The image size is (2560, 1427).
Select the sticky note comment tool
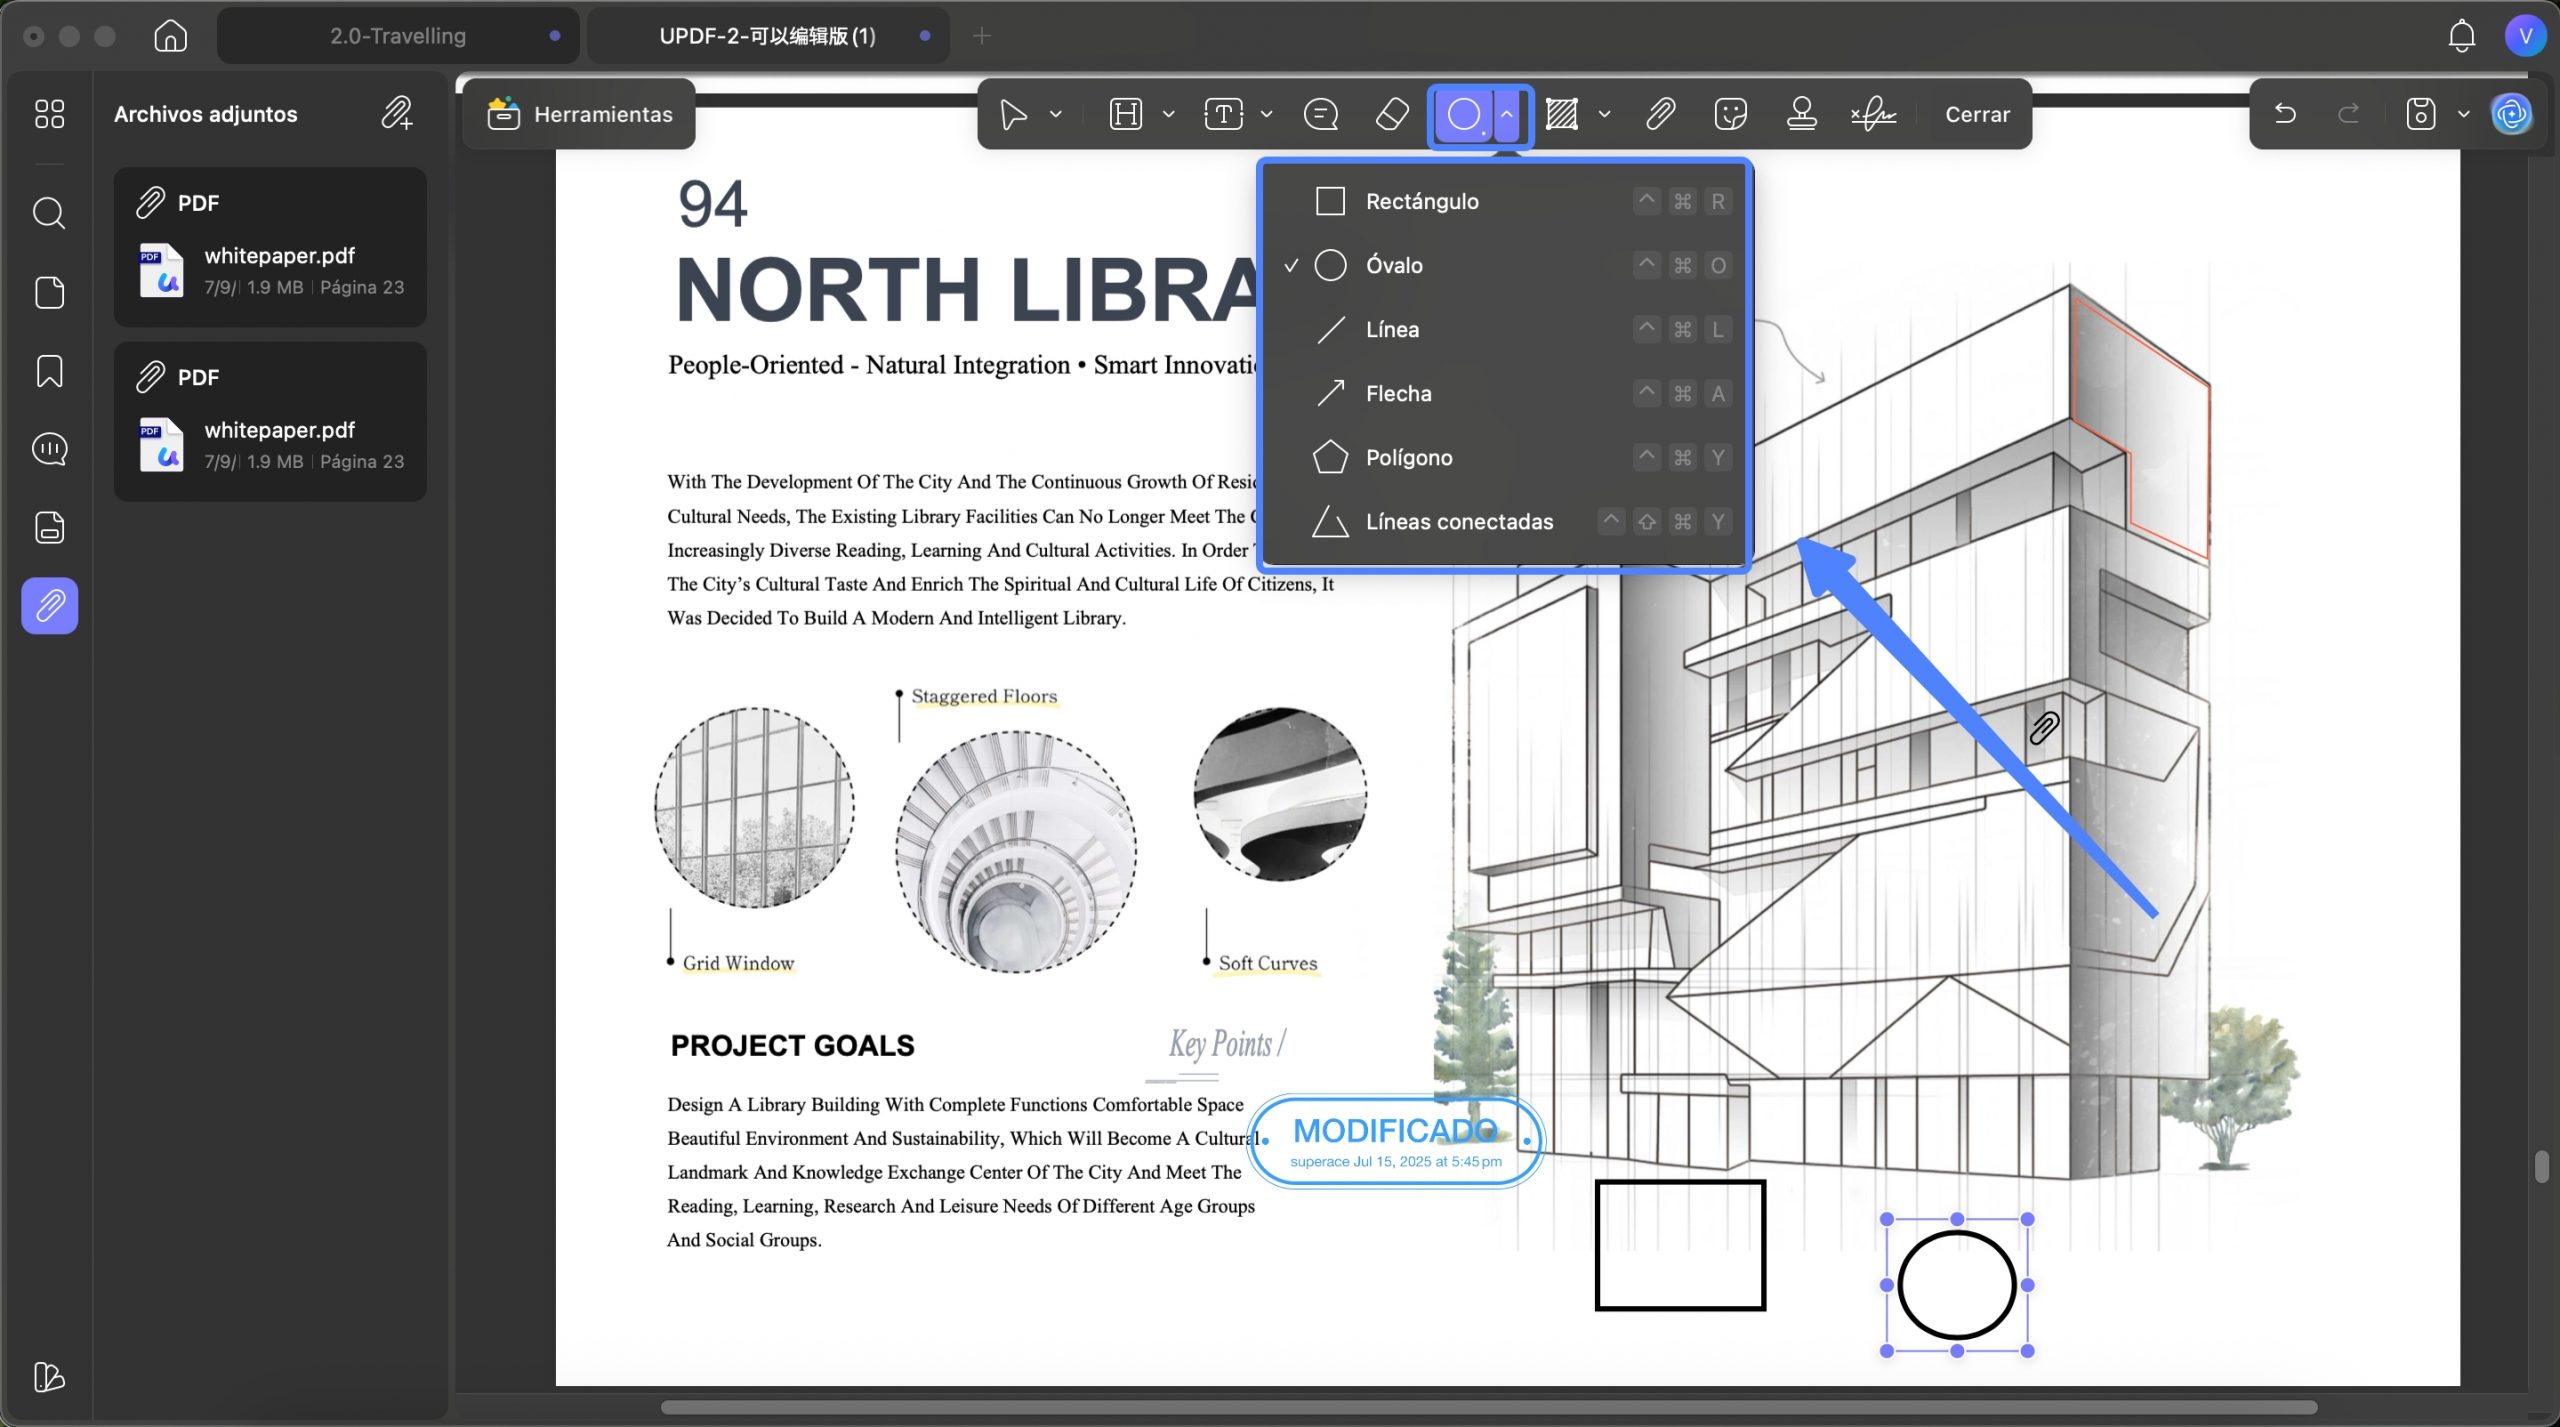click(x=1321, y=114)
